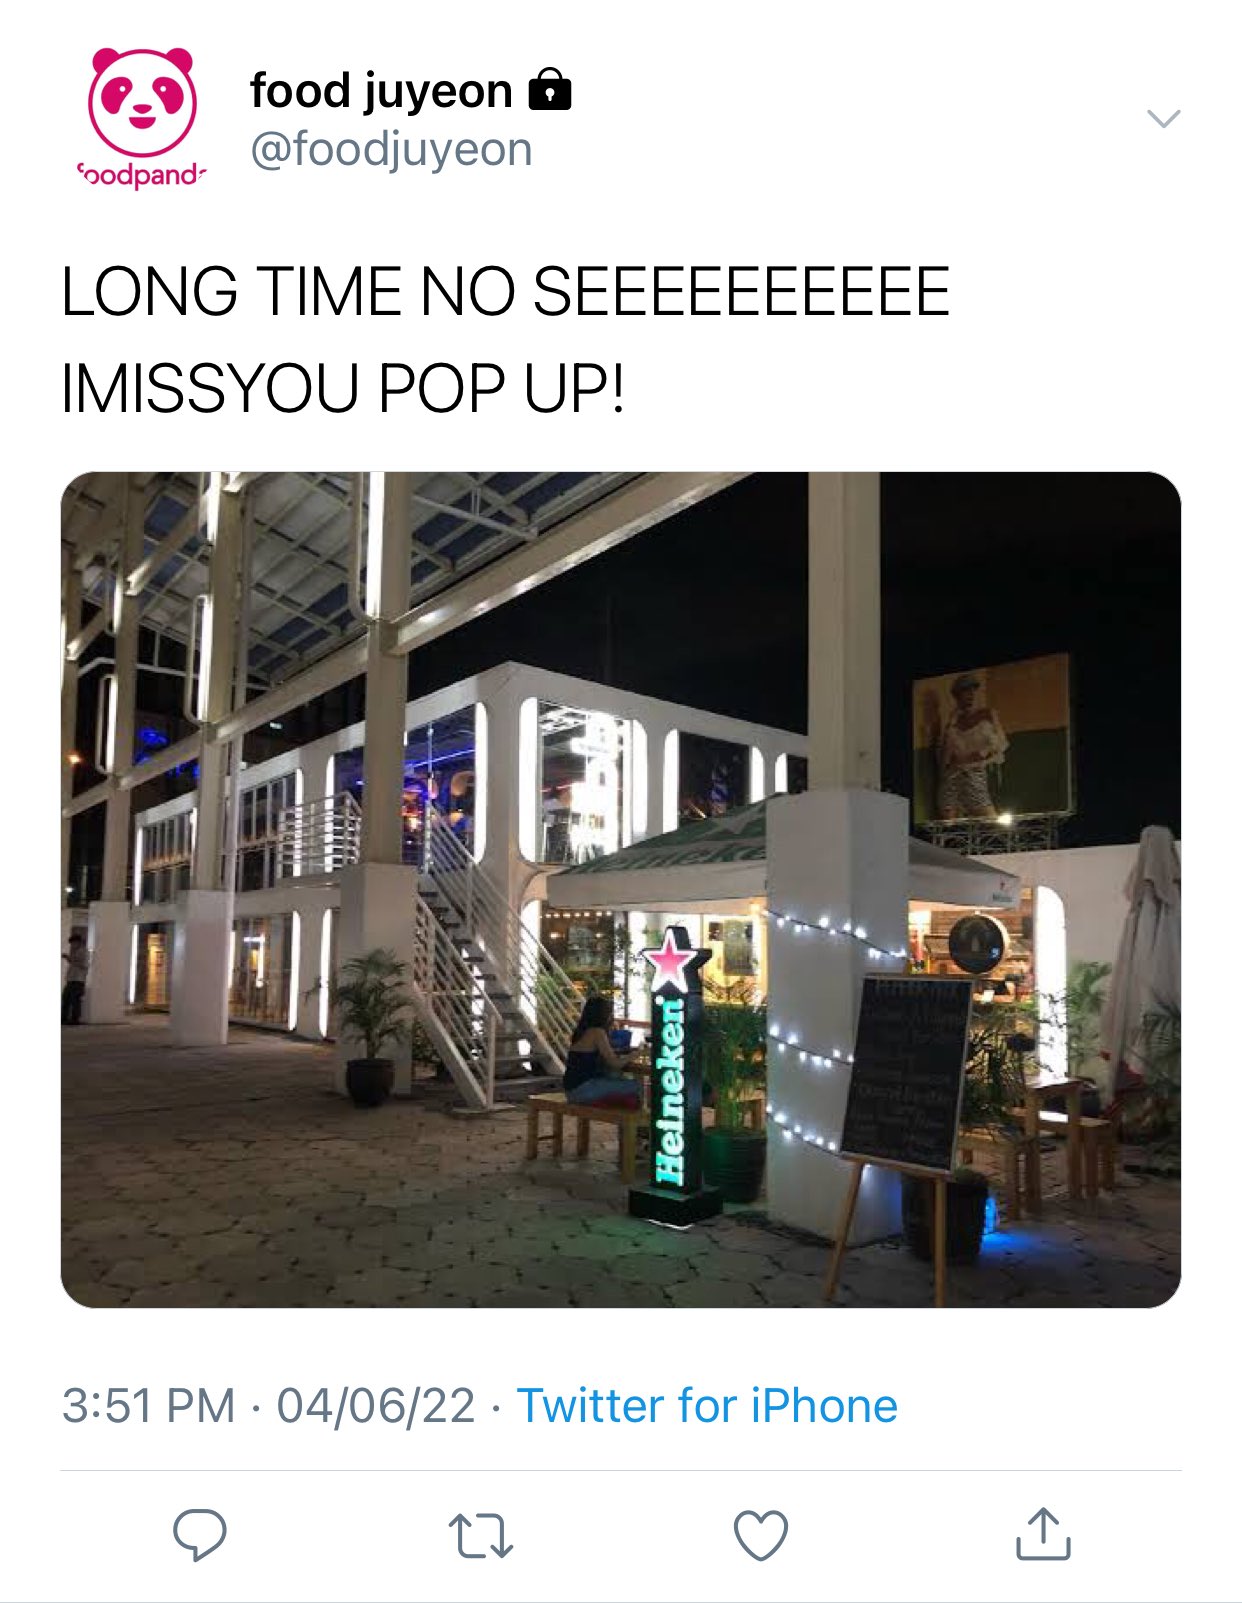Tap the billboard in the photo

pyautogui.click(x=992, y=739)
